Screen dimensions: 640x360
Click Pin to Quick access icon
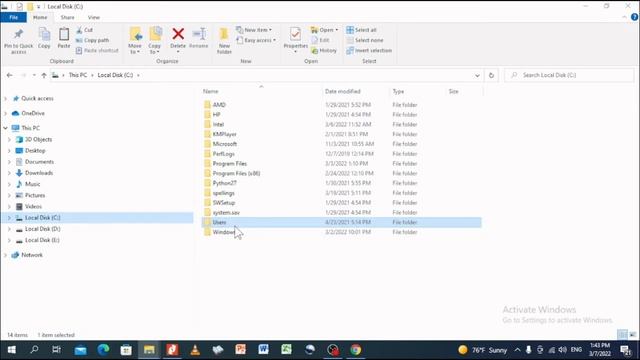coord(18,34)
